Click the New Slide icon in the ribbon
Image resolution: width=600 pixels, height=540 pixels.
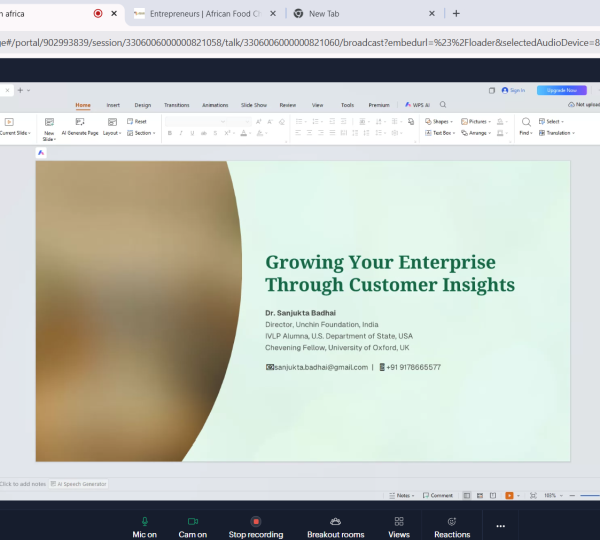[49, 122]
